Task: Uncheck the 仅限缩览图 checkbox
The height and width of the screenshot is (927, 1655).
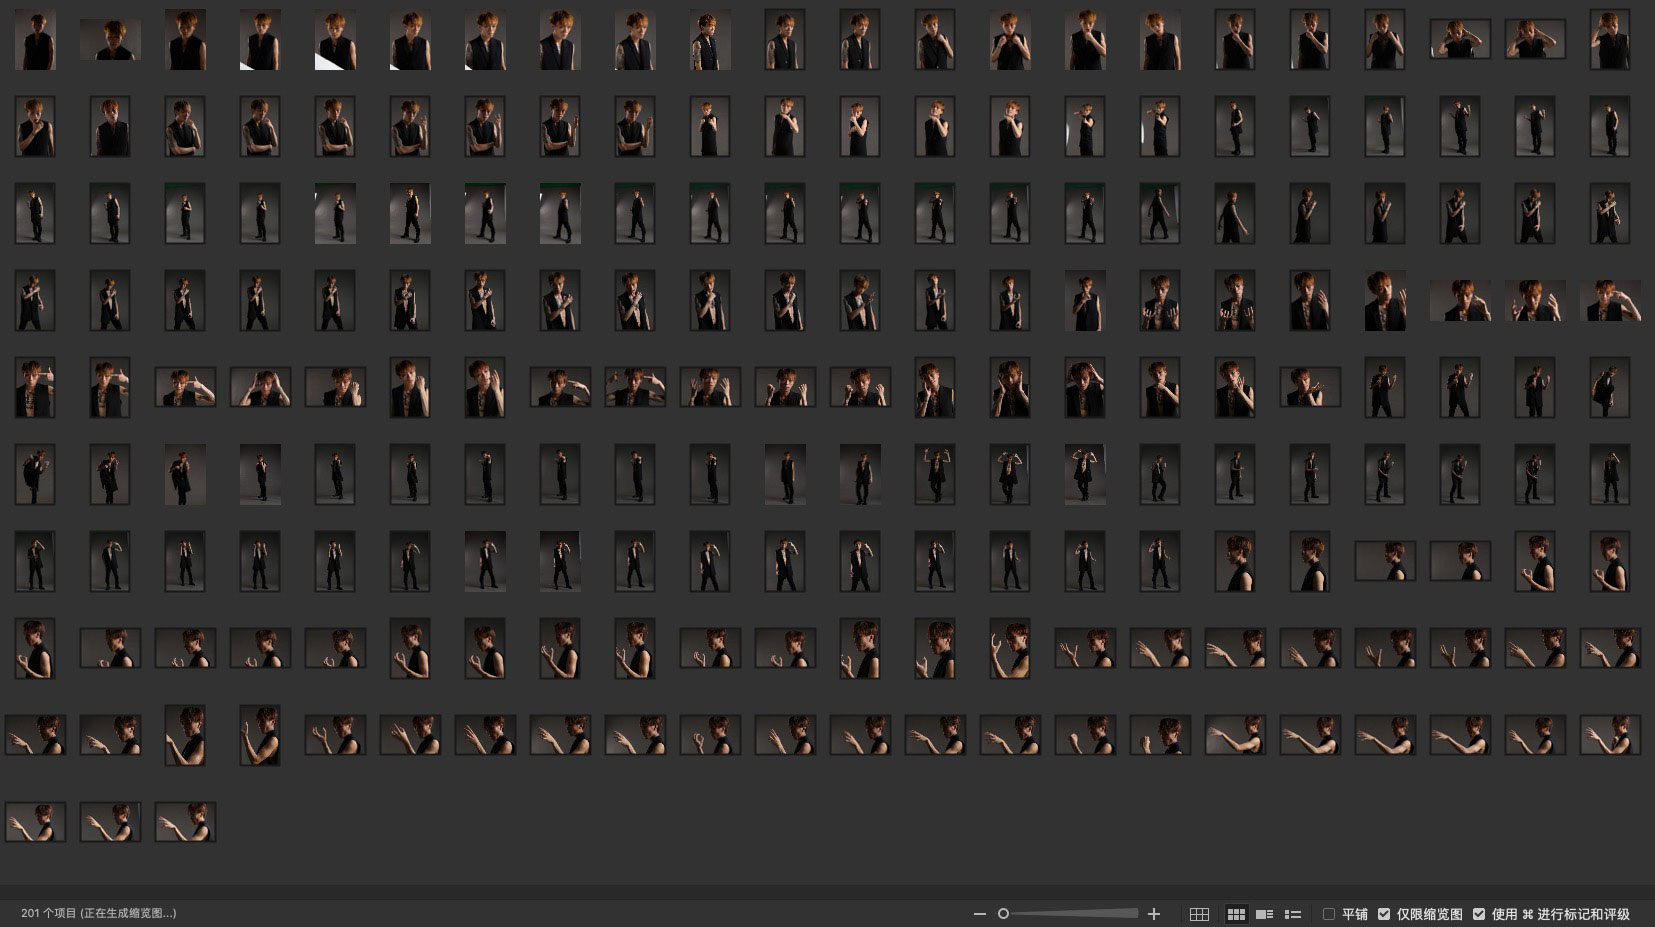Action: click(1384, 914)
